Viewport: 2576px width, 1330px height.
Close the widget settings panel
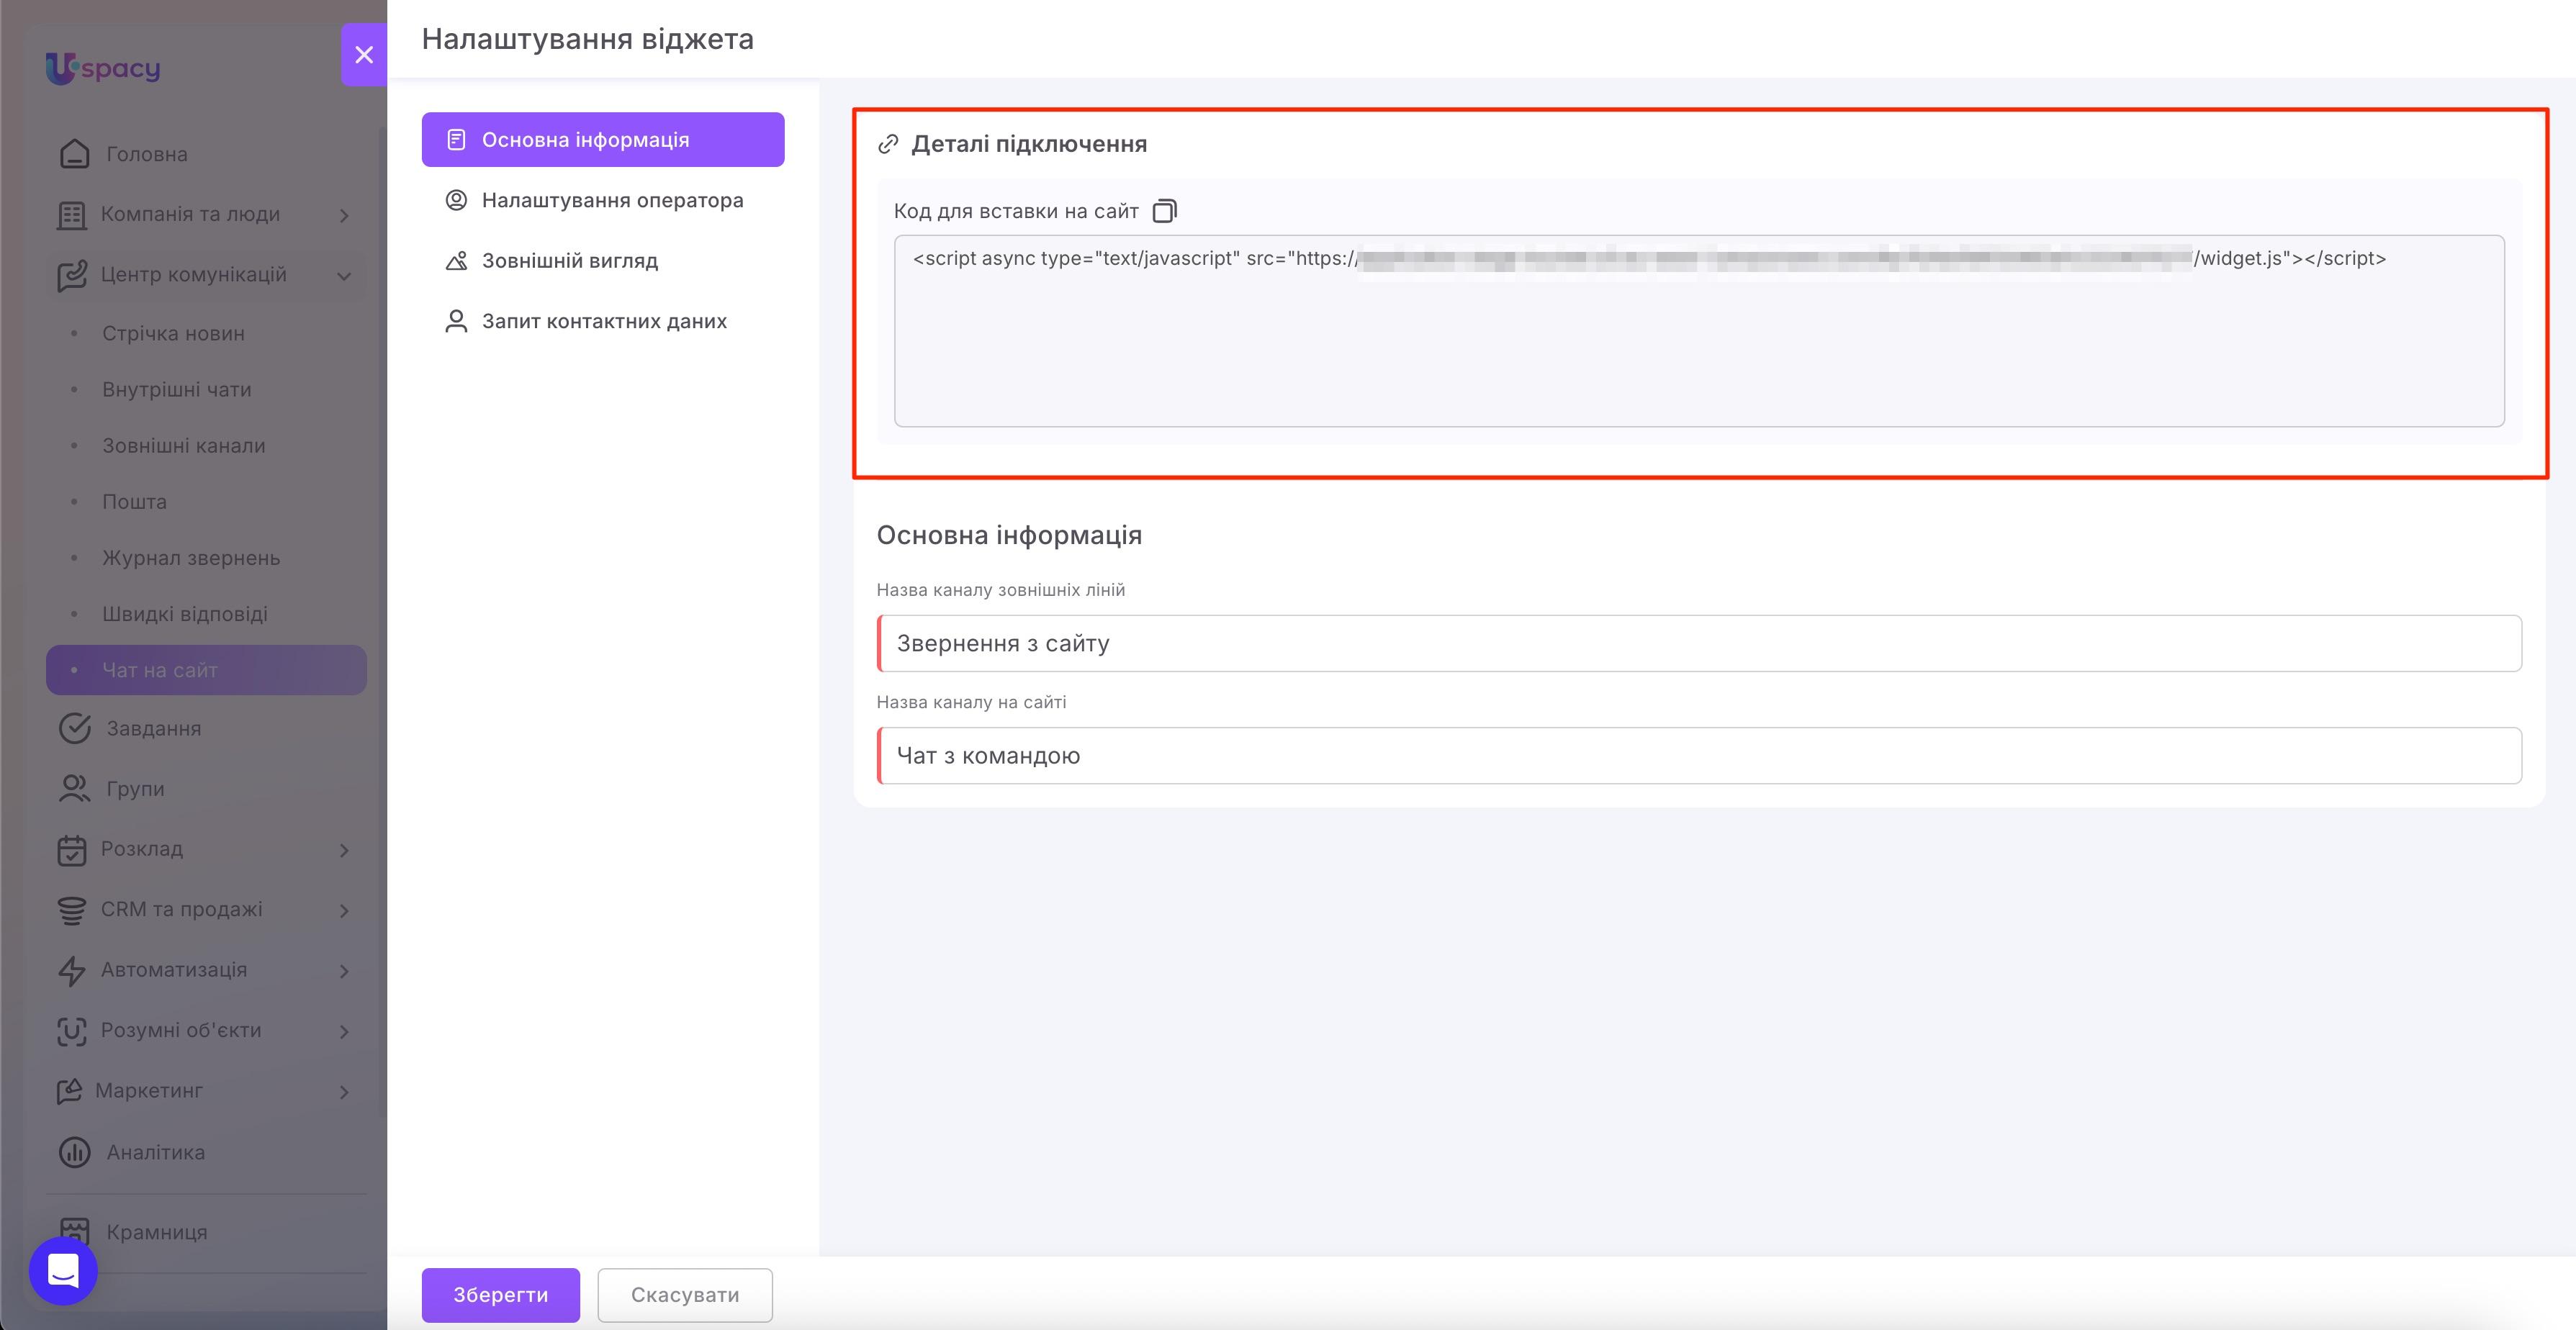click(x=364, y=55)
